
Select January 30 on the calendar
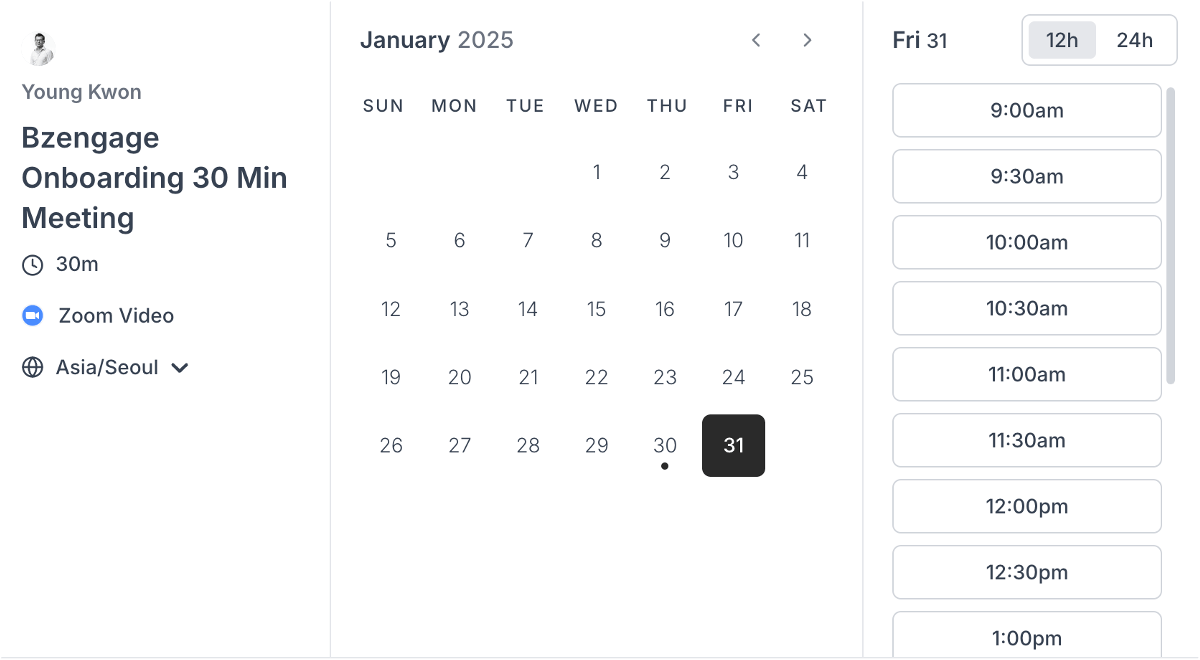pyautogui.click(x=665, y=446)
